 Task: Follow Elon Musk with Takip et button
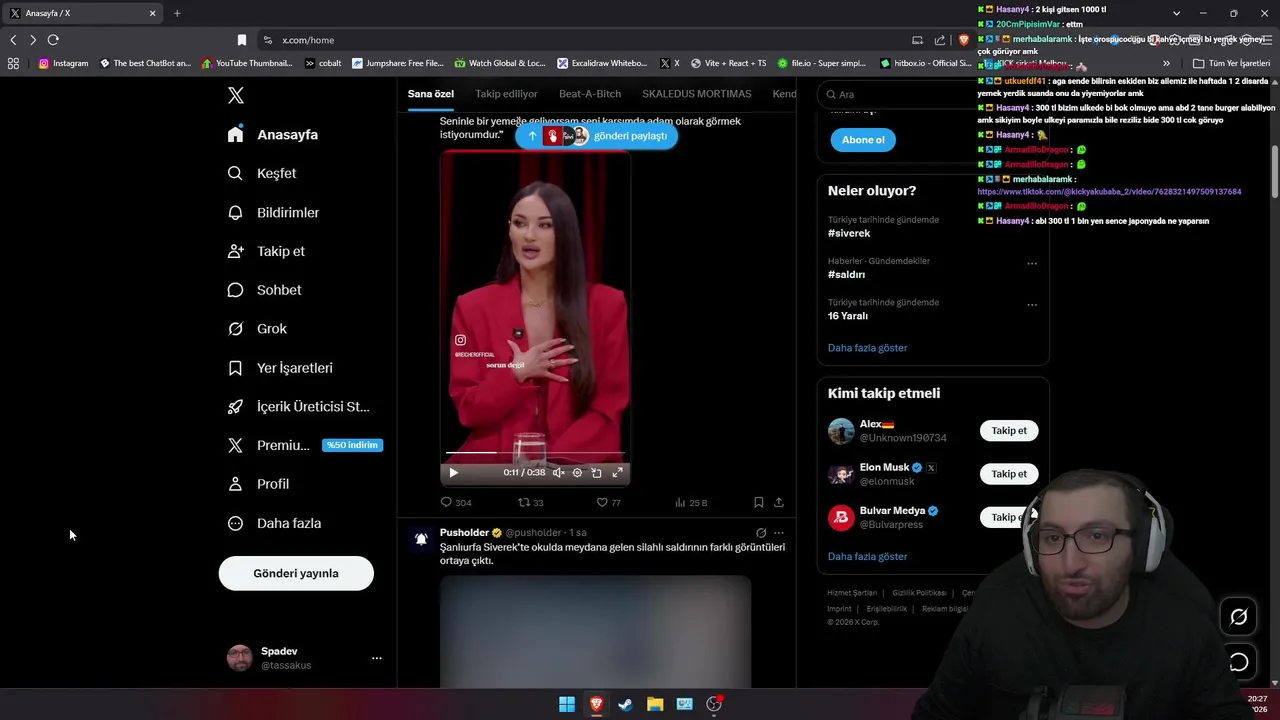(1009, 474)
